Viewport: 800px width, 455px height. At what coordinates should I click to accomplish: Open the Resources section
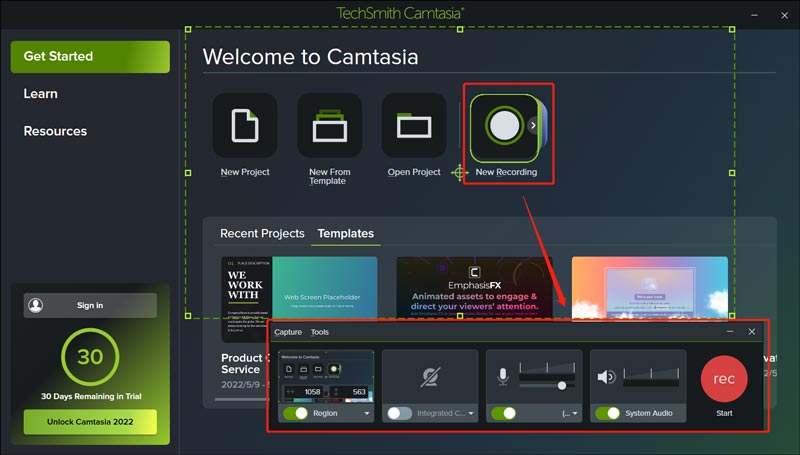pyautogui.click(x=55, y=131)
